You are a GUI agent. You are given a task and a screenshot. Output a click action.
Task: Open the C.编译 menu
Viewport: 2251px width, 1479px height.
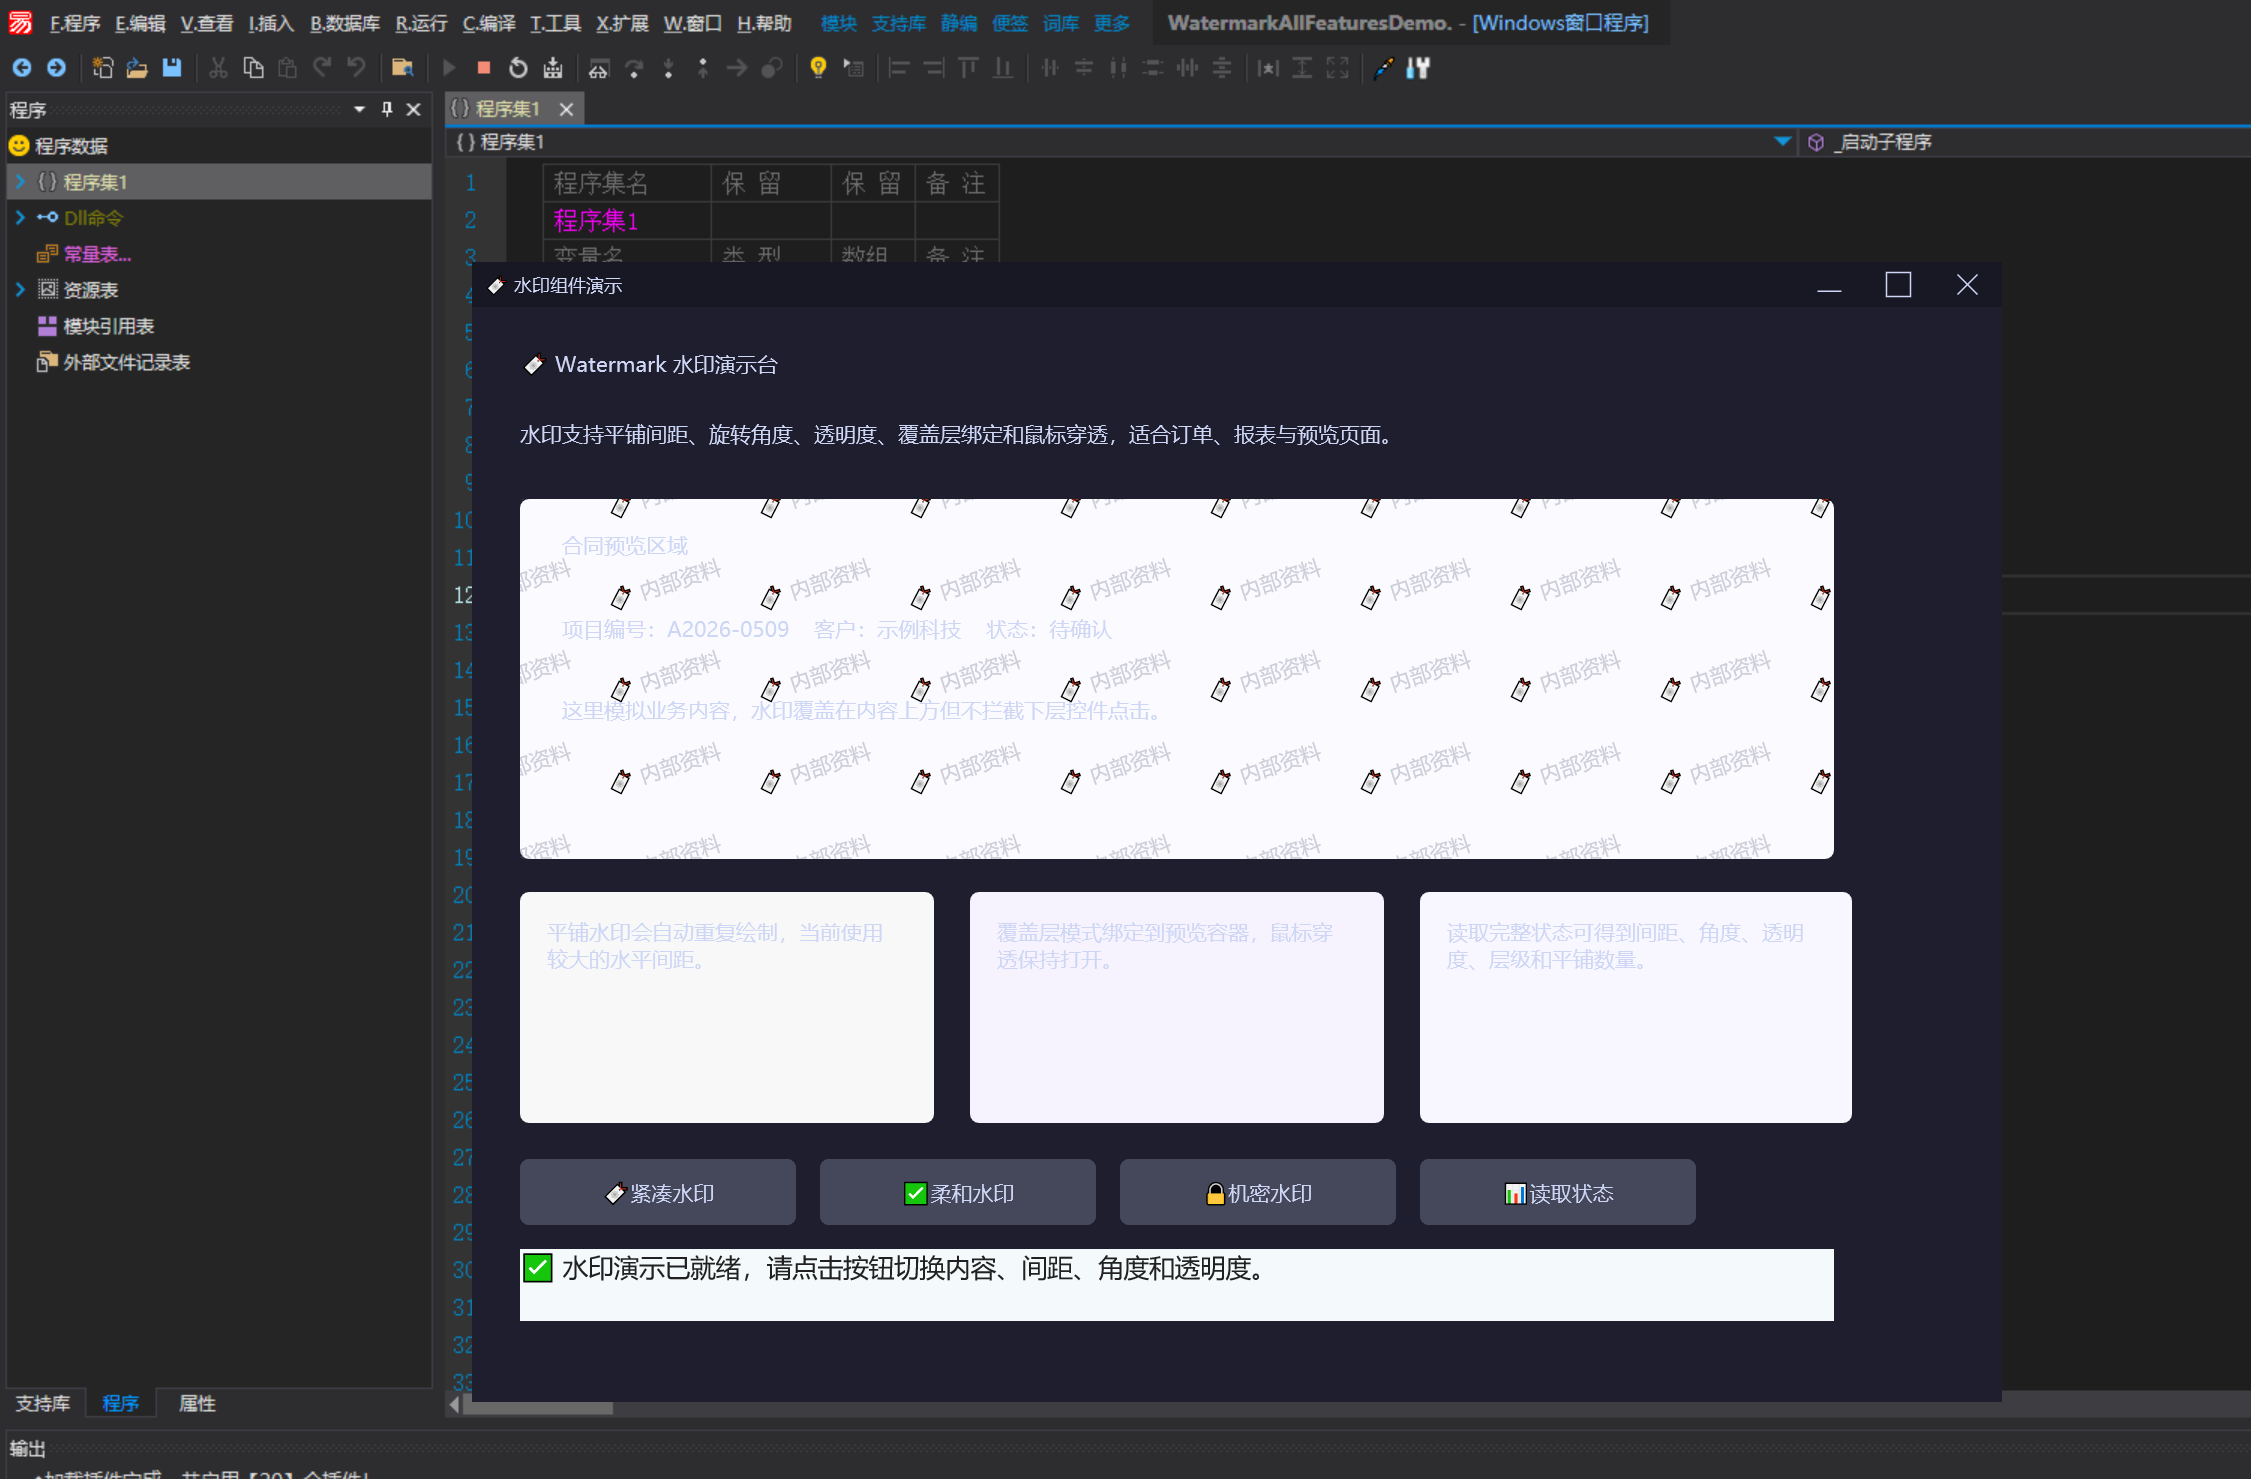tap(489, 23)
